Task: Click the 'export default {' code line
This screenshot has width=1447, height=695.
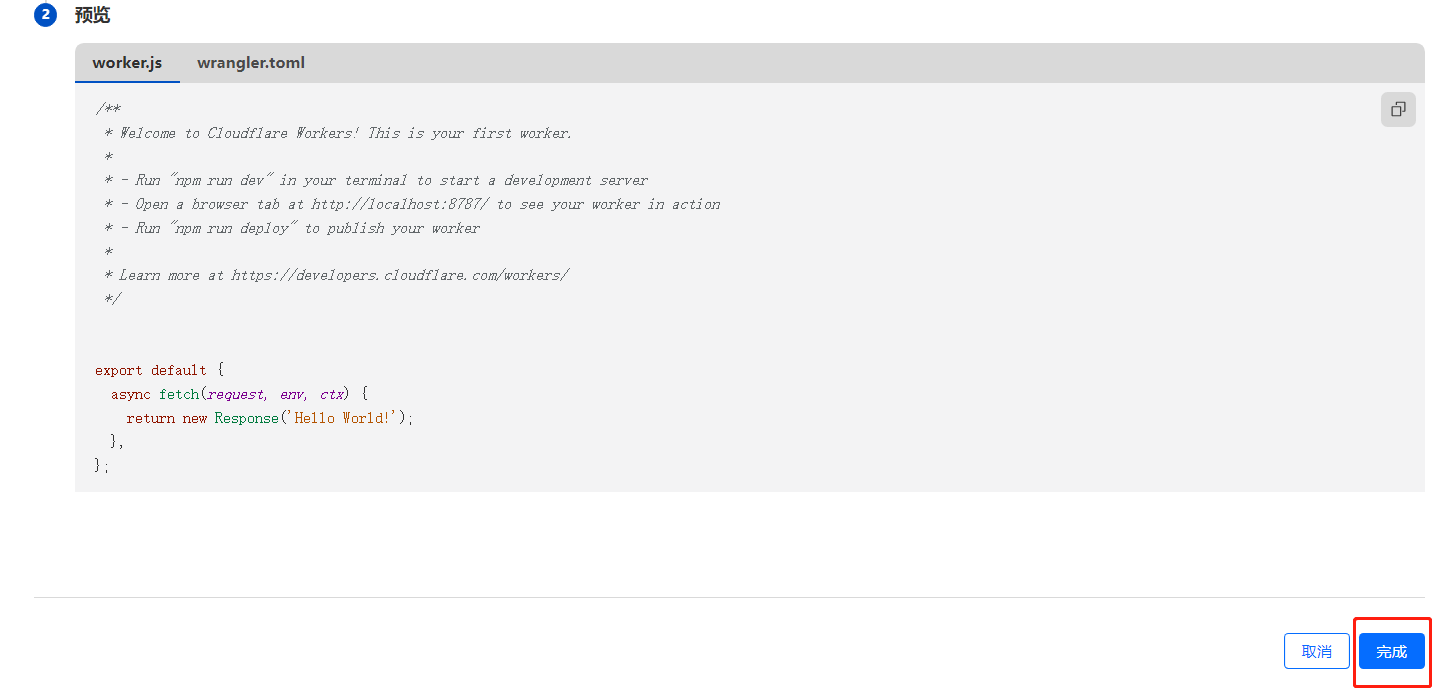Action: (x=159, y=370)
